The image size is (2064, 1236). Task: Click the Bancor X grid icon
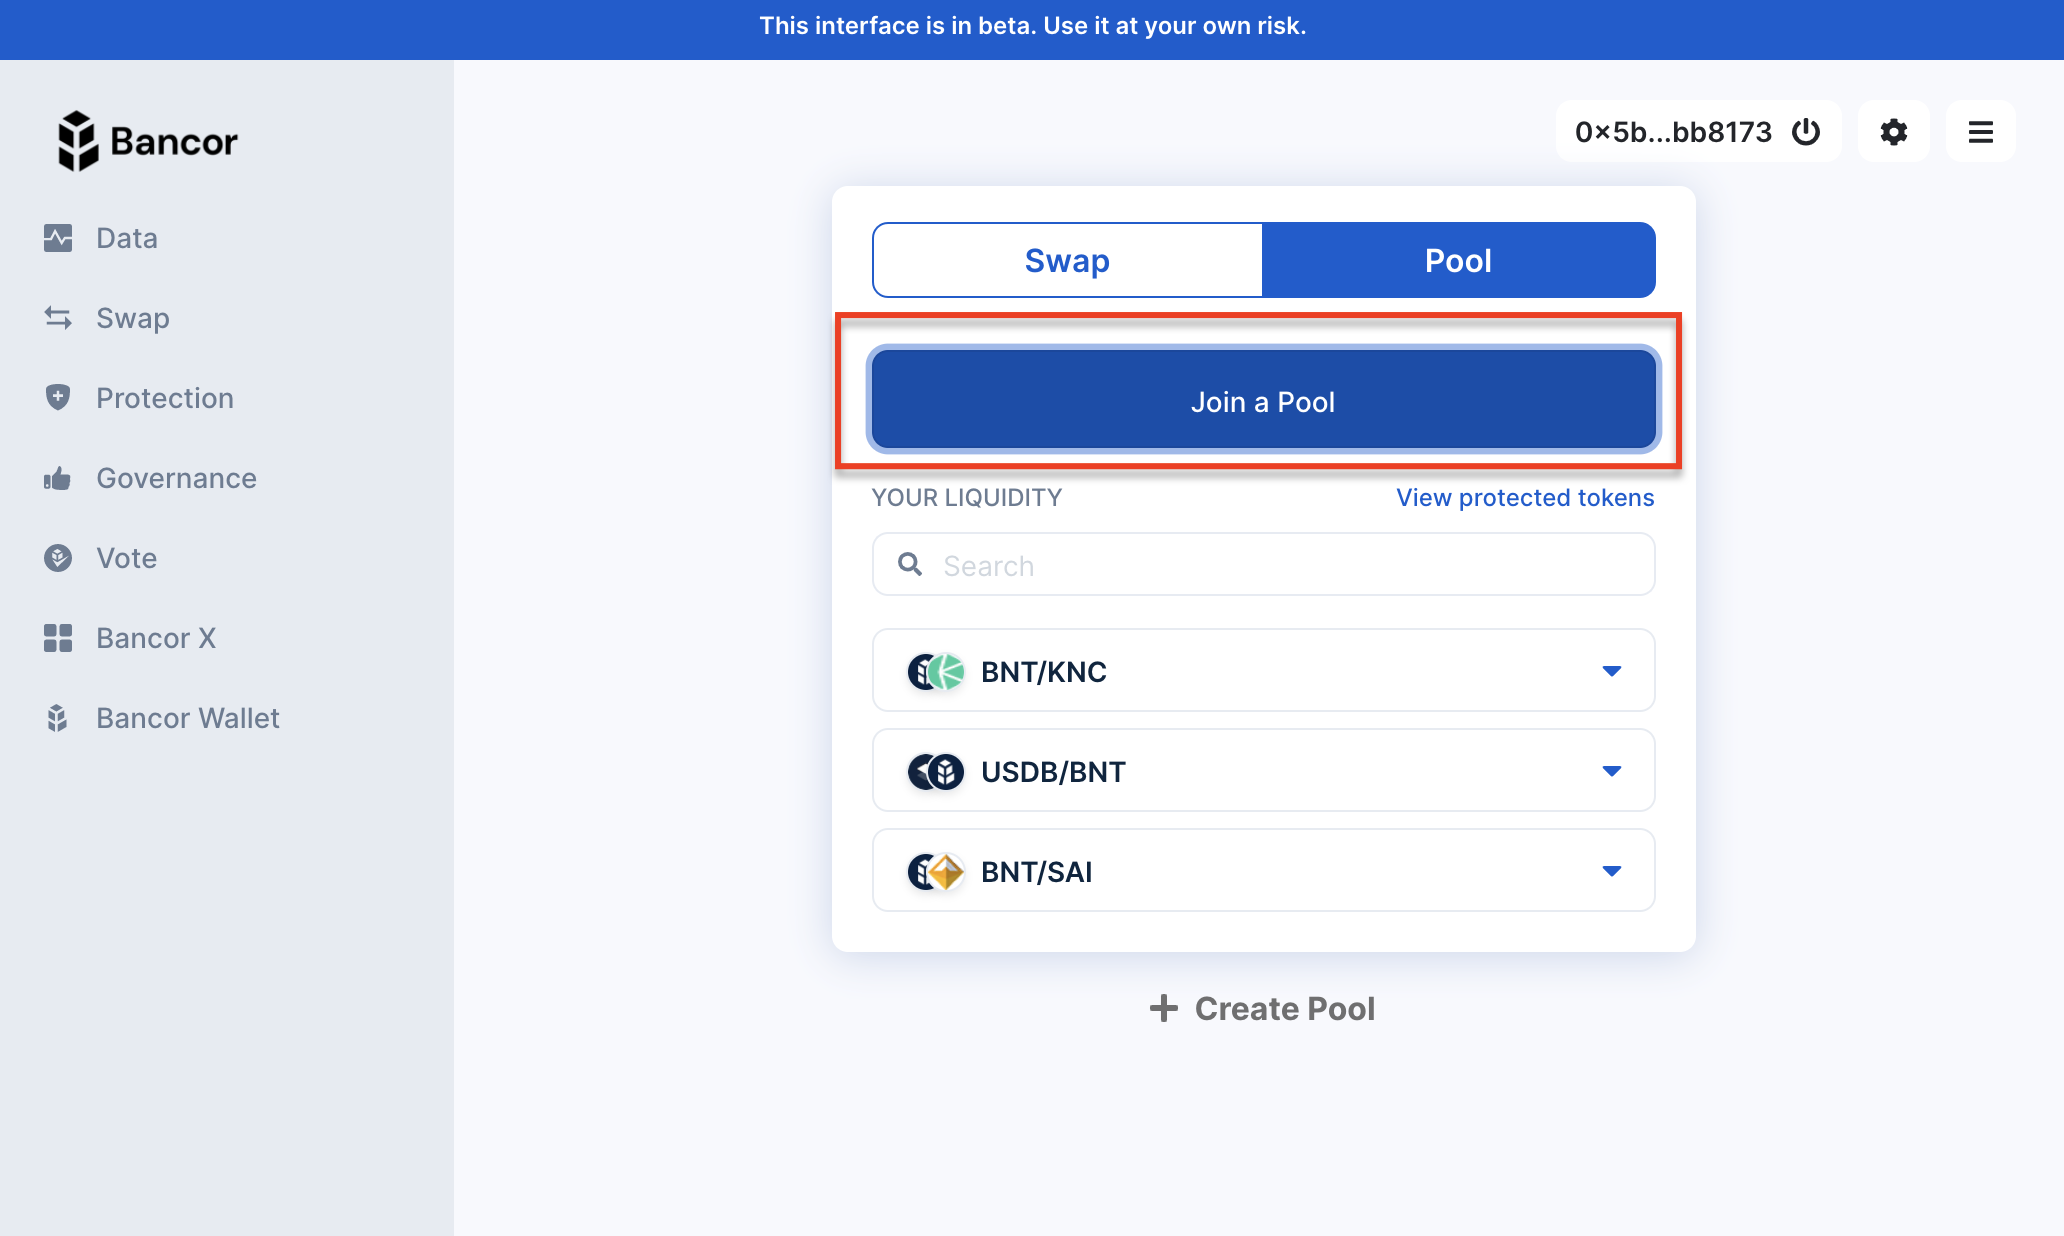(x=58, y=638)
